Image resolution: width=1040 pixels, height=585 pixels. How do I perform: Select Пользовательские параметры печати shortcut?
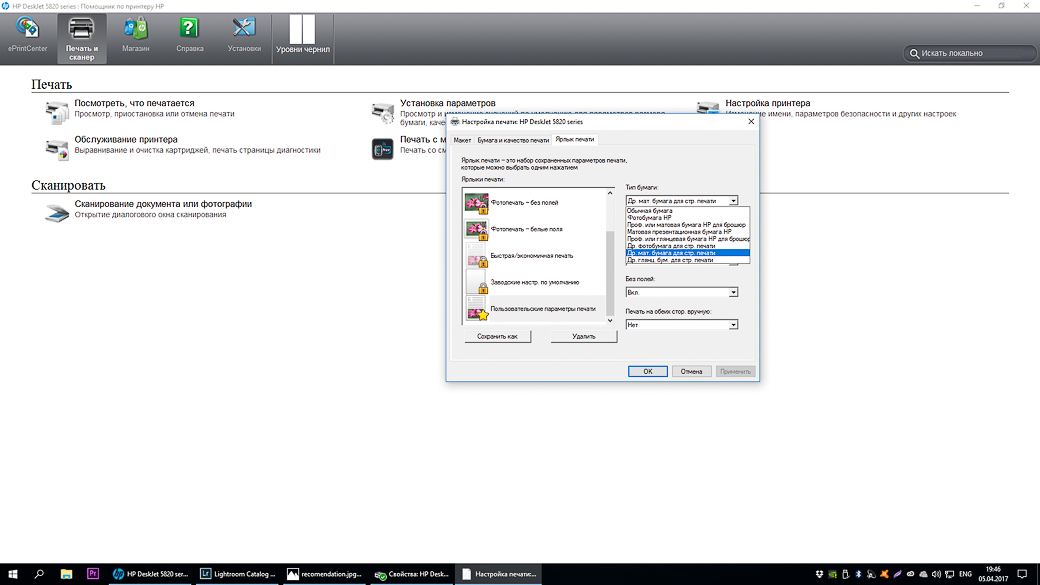534,308
